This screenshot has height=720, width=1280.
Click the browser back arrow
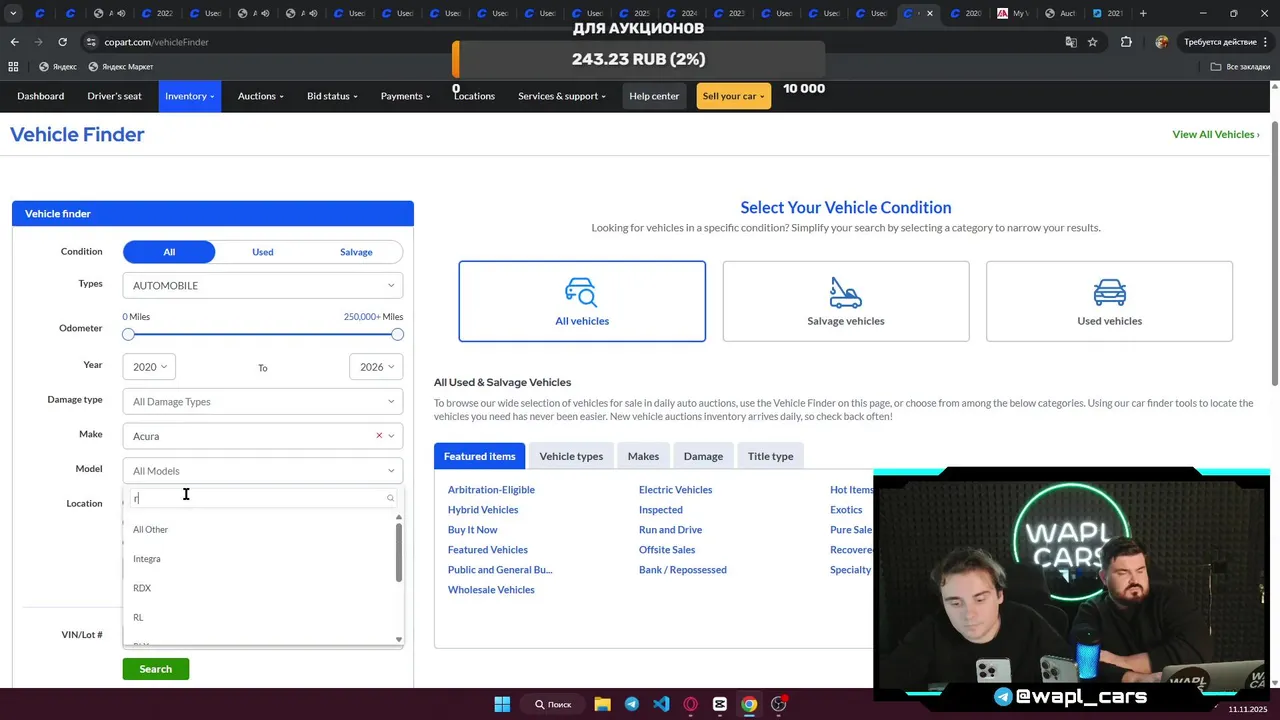tap(14, 42)
